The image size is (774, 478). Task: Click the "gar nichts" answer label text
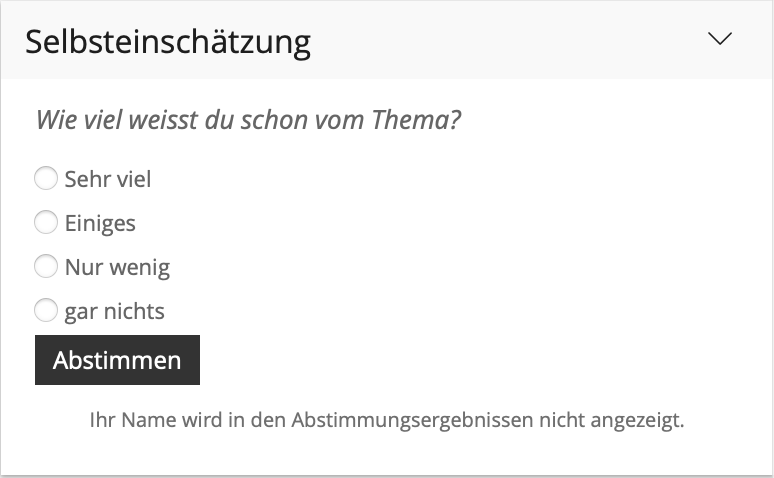(114, 312)
